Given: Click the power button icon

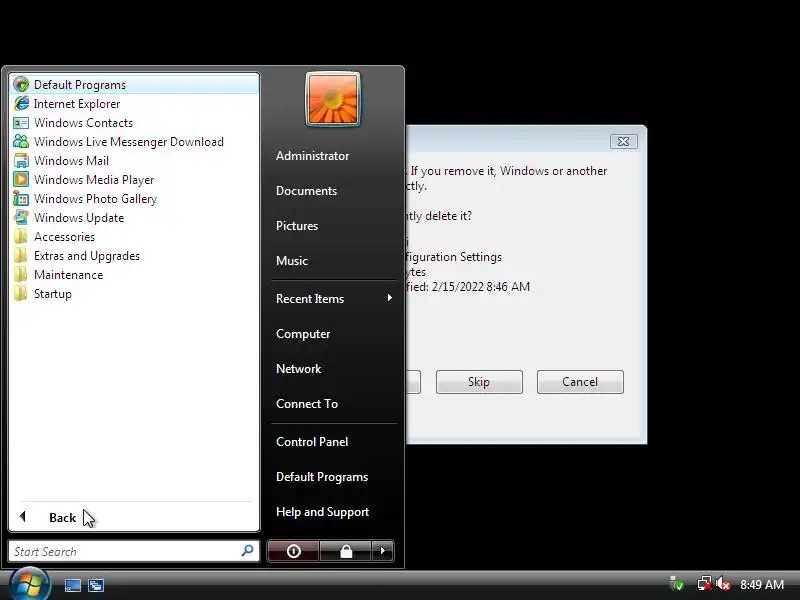Looking at the screenshot, I should (293, 551).
